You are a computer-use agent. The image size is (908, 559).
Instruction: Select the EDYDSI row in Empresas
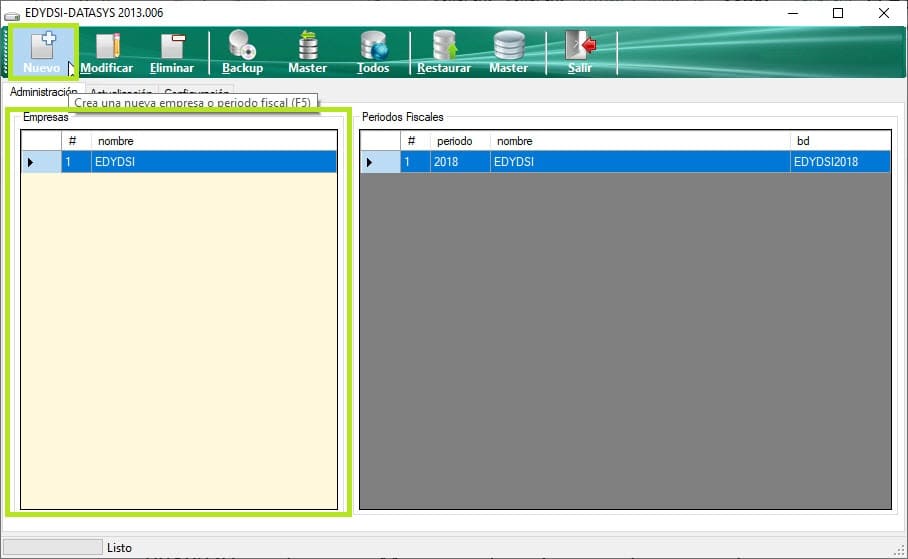point(214,161)
